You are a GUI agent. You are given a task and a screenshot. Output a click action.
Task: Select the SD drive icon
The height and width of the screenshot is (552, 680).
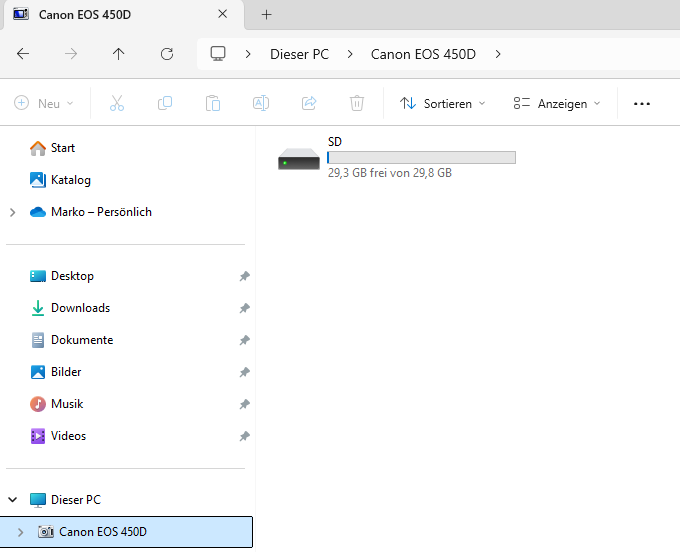pyautogui.click(x=299, y=159)
